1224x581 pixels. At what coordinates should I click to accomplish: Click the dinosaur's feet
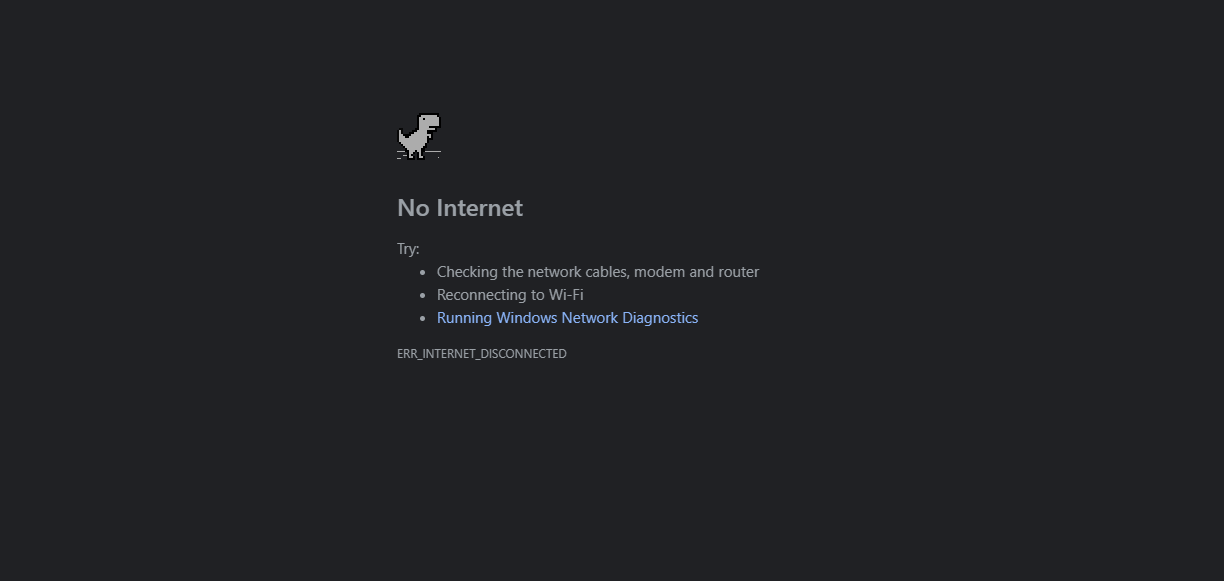[x=417, y=154]
